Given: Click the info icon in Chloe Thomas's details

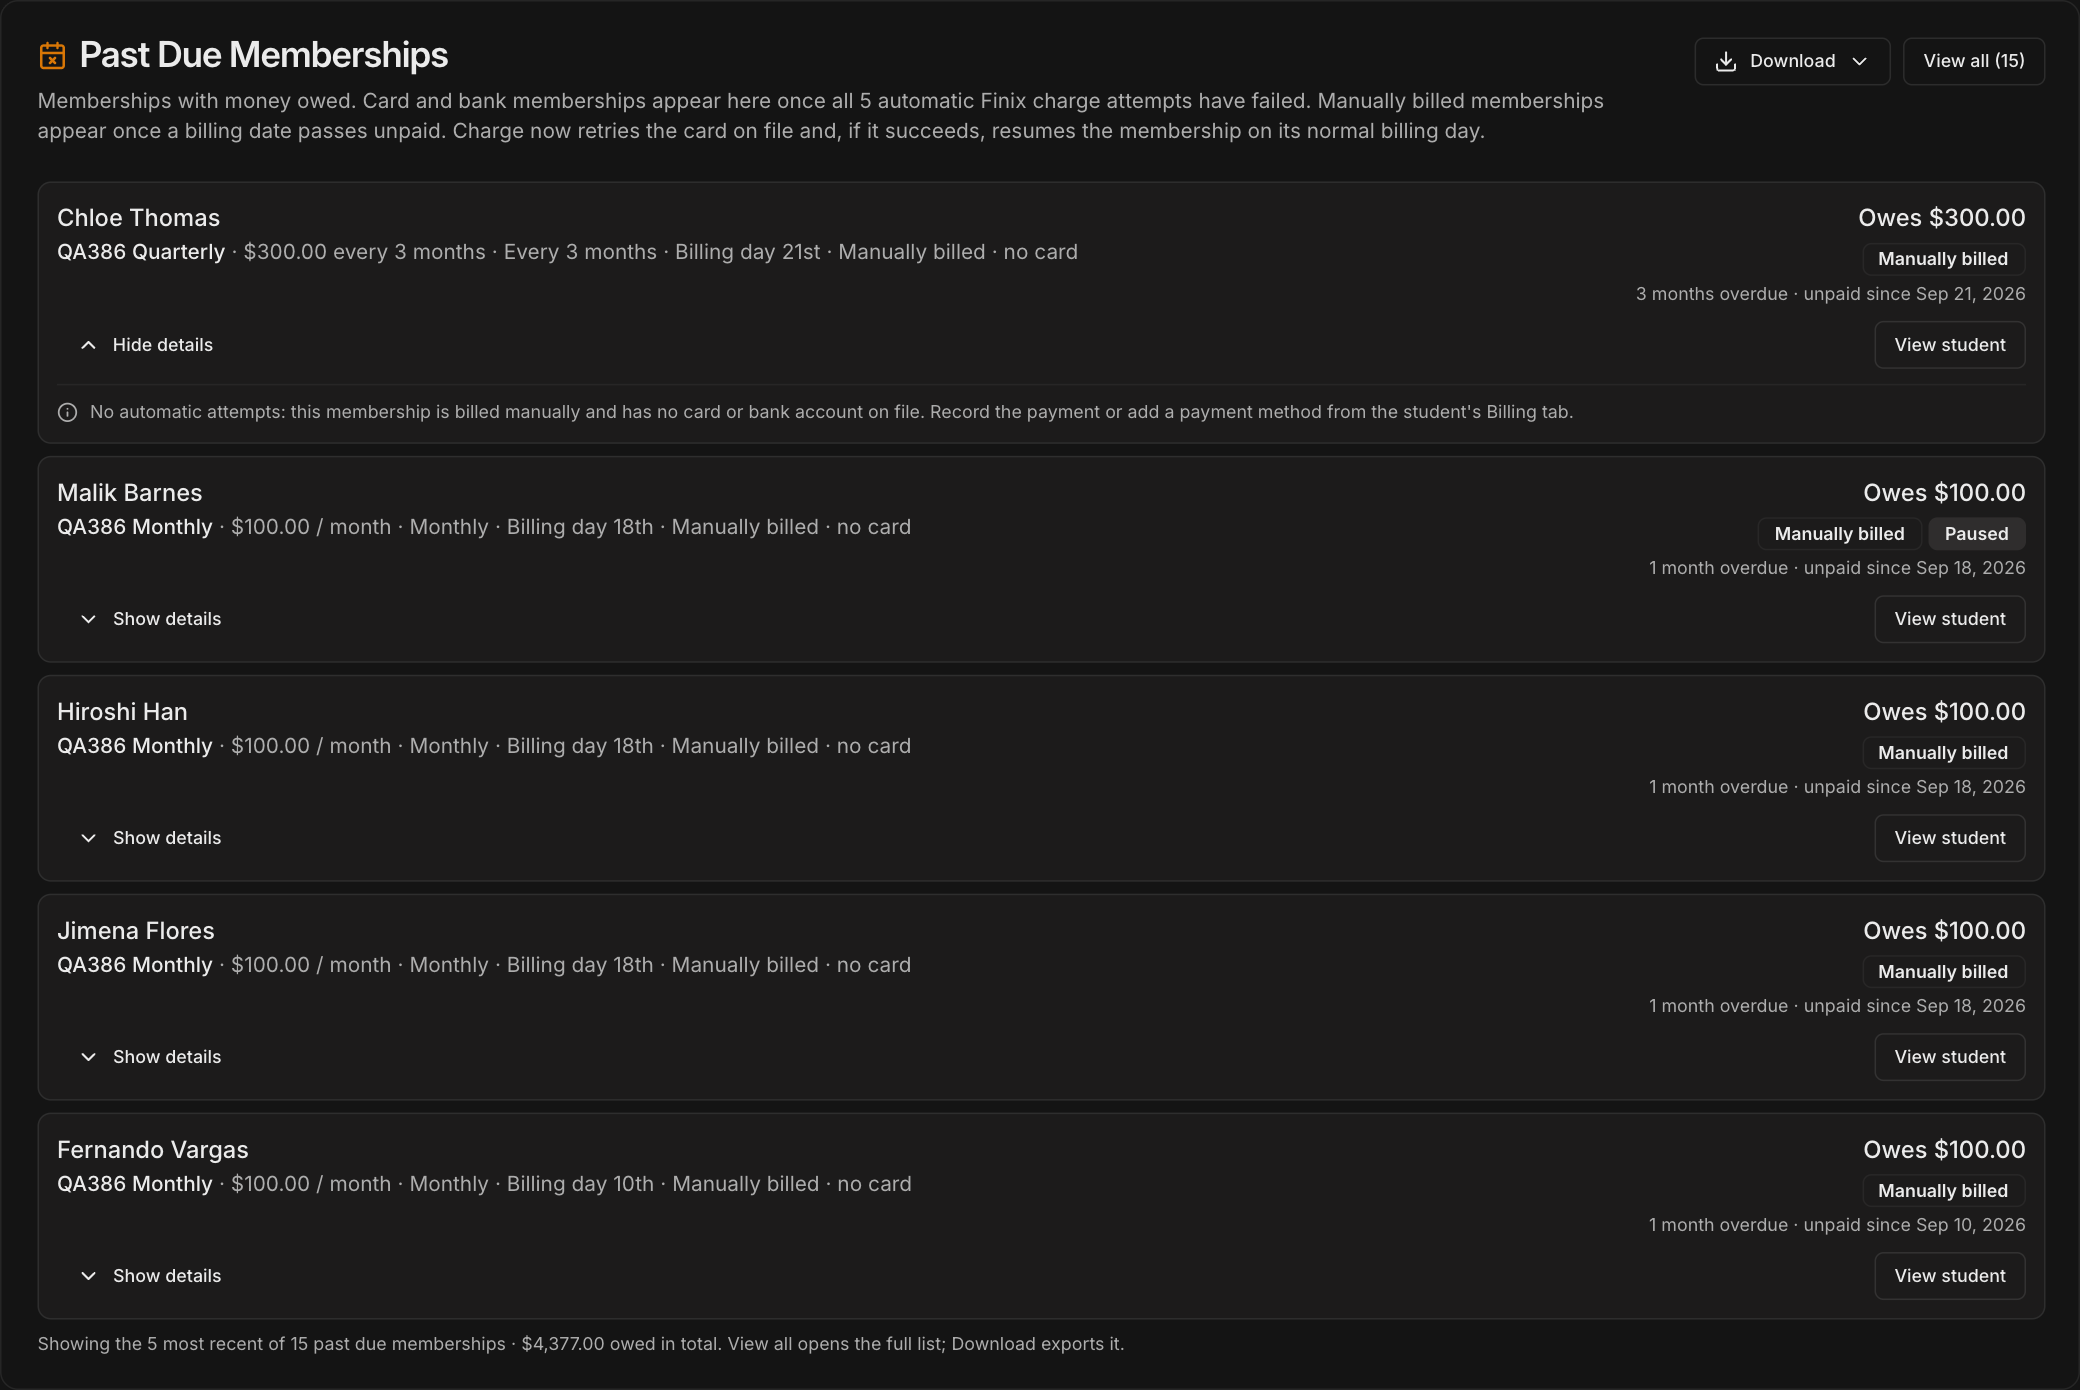Looking at the screenshot, I should 67,413.
